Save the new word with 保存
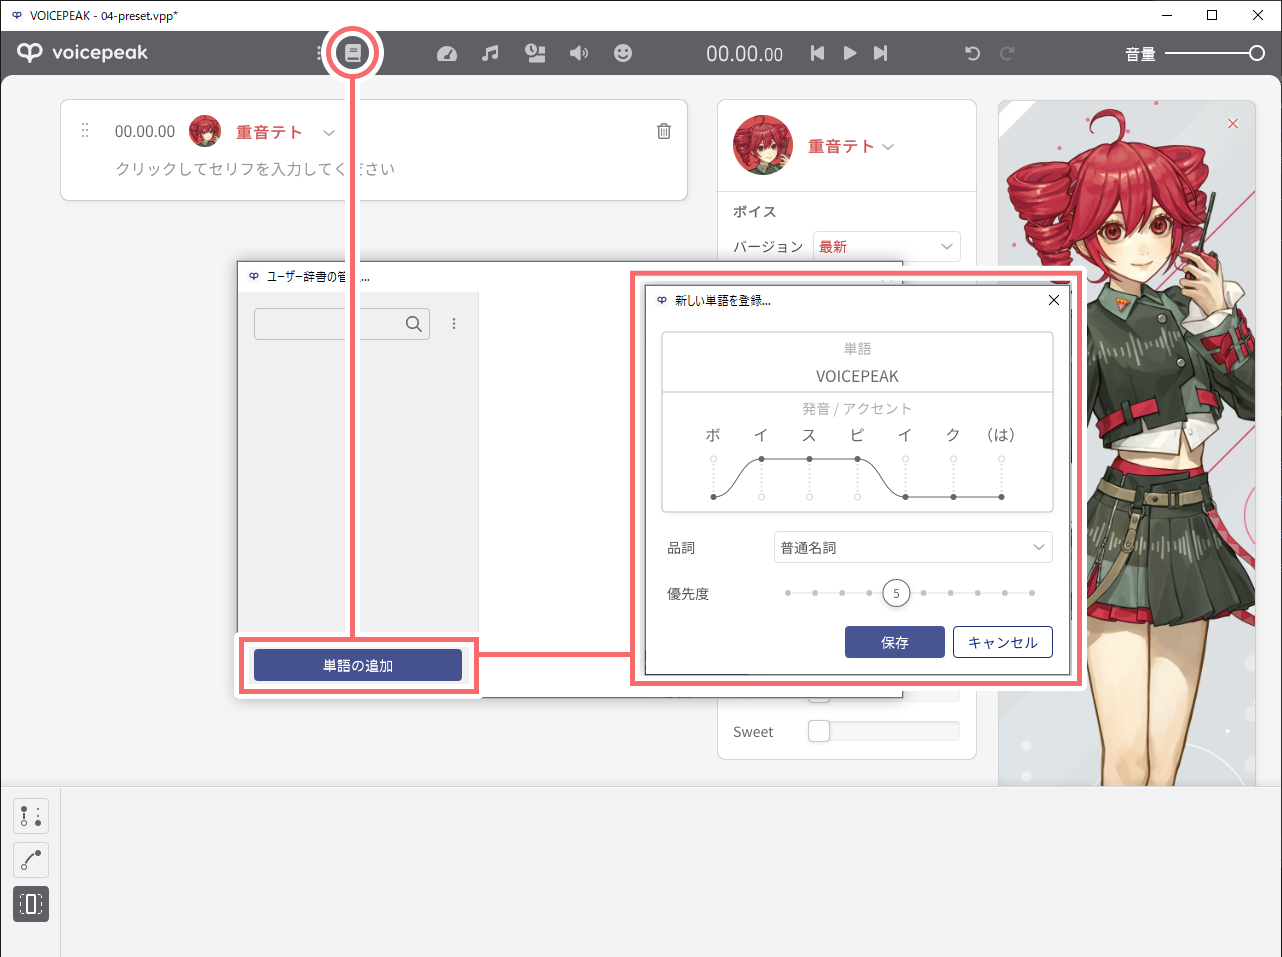This screenshot has width=1282, height=957. (x=895, y=642)
